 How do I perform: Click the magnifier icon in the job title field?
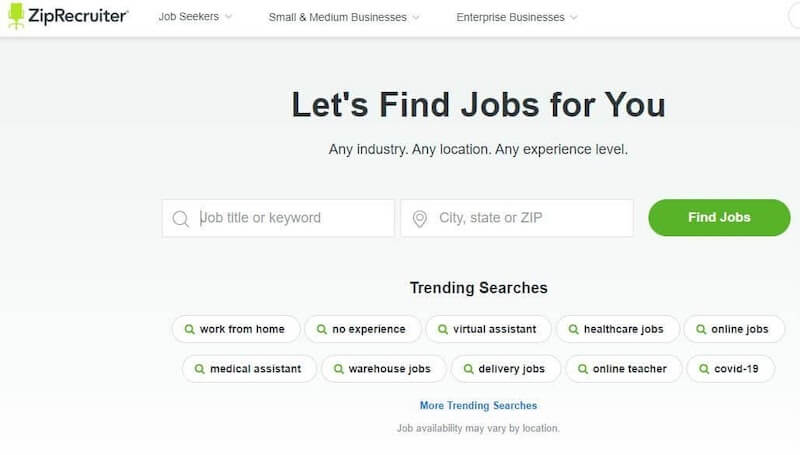pos(181,219)
